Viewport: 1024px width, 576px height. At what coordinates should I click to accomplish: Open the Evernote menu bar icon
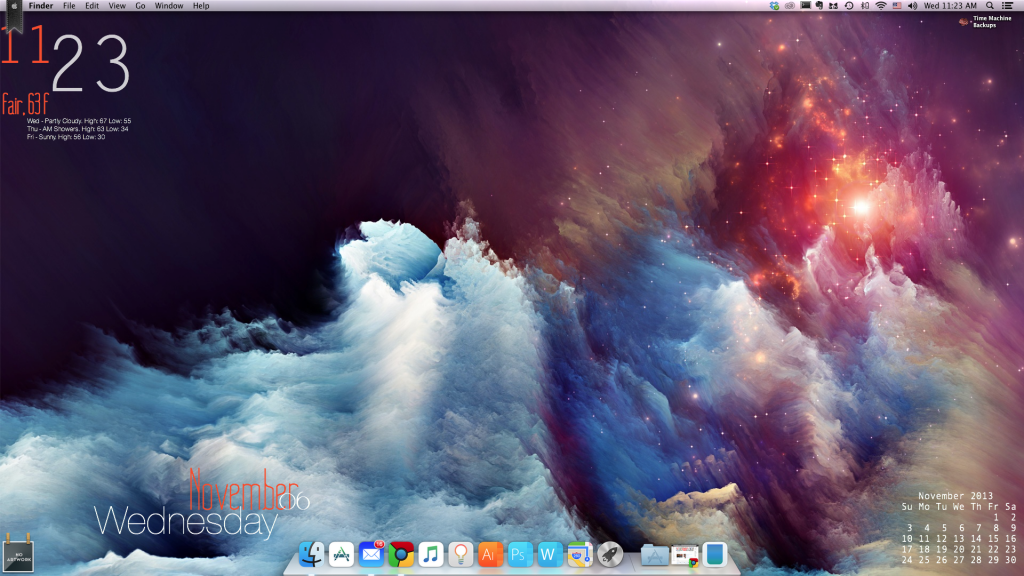point(819,6)
